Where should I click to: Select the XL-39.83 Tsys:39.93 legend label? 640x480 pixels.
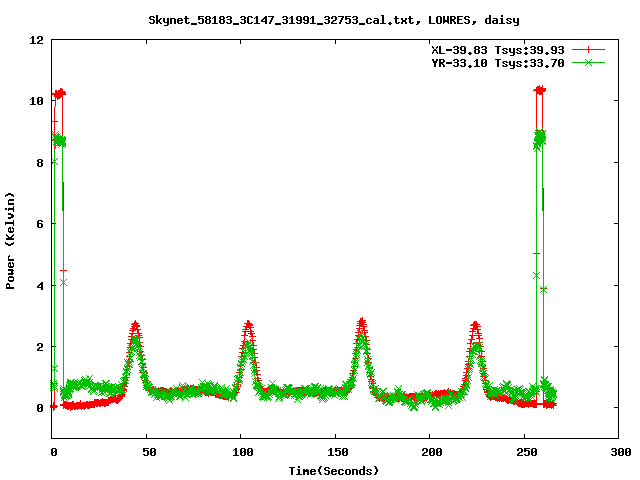[x=498, y=50]
